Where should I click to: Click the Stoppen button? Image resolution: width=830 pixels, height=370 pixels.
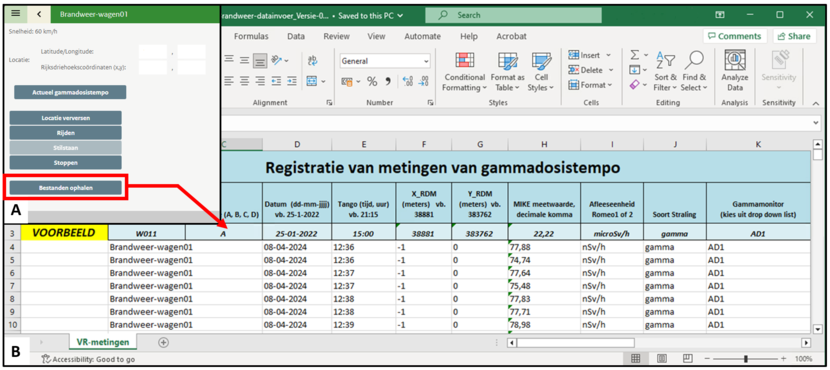point(66,163)
